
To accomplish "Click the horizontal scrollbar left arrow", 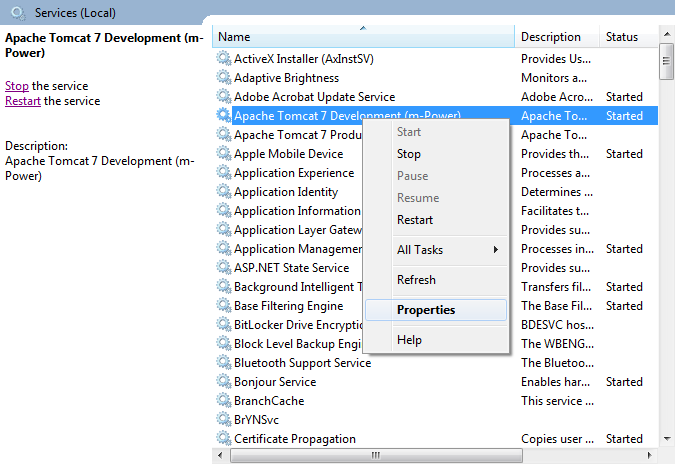I will tap(220, 455).
